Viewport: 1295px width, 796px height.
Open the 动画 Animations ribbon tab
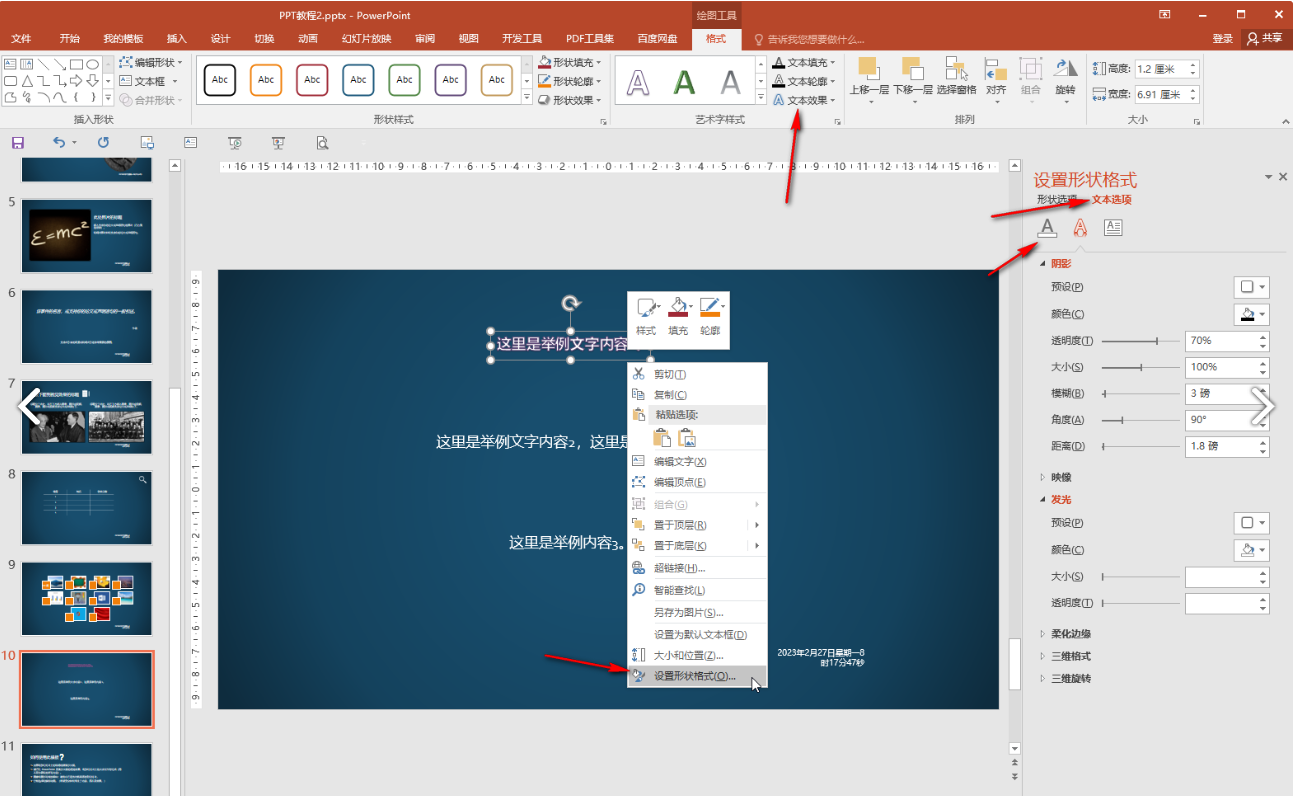click(x=308, y=38)
